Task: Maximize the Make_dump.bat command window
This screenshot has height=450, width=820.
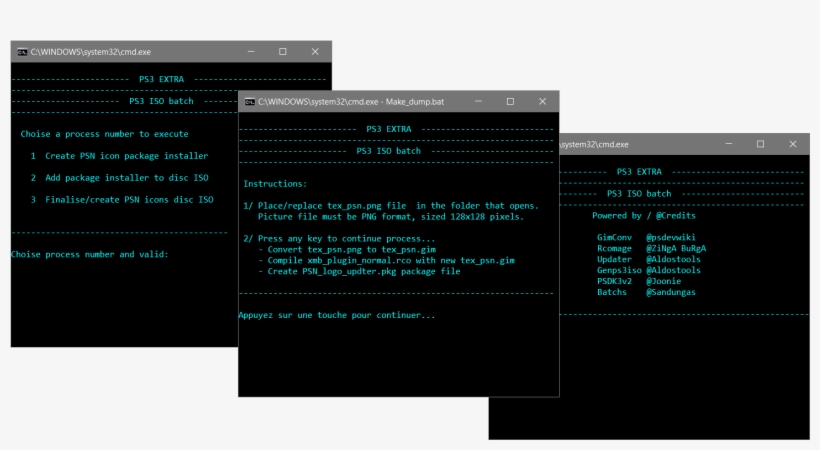Action: 510,102
